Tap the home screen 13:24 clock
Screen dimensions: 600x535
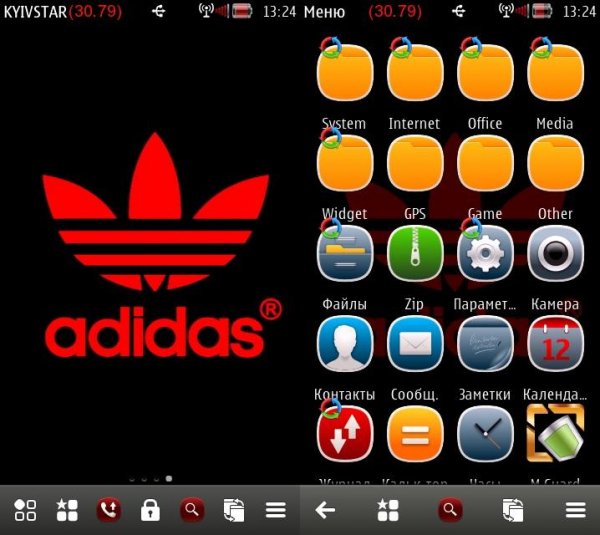pyautogui.click(x=279, y=12)
